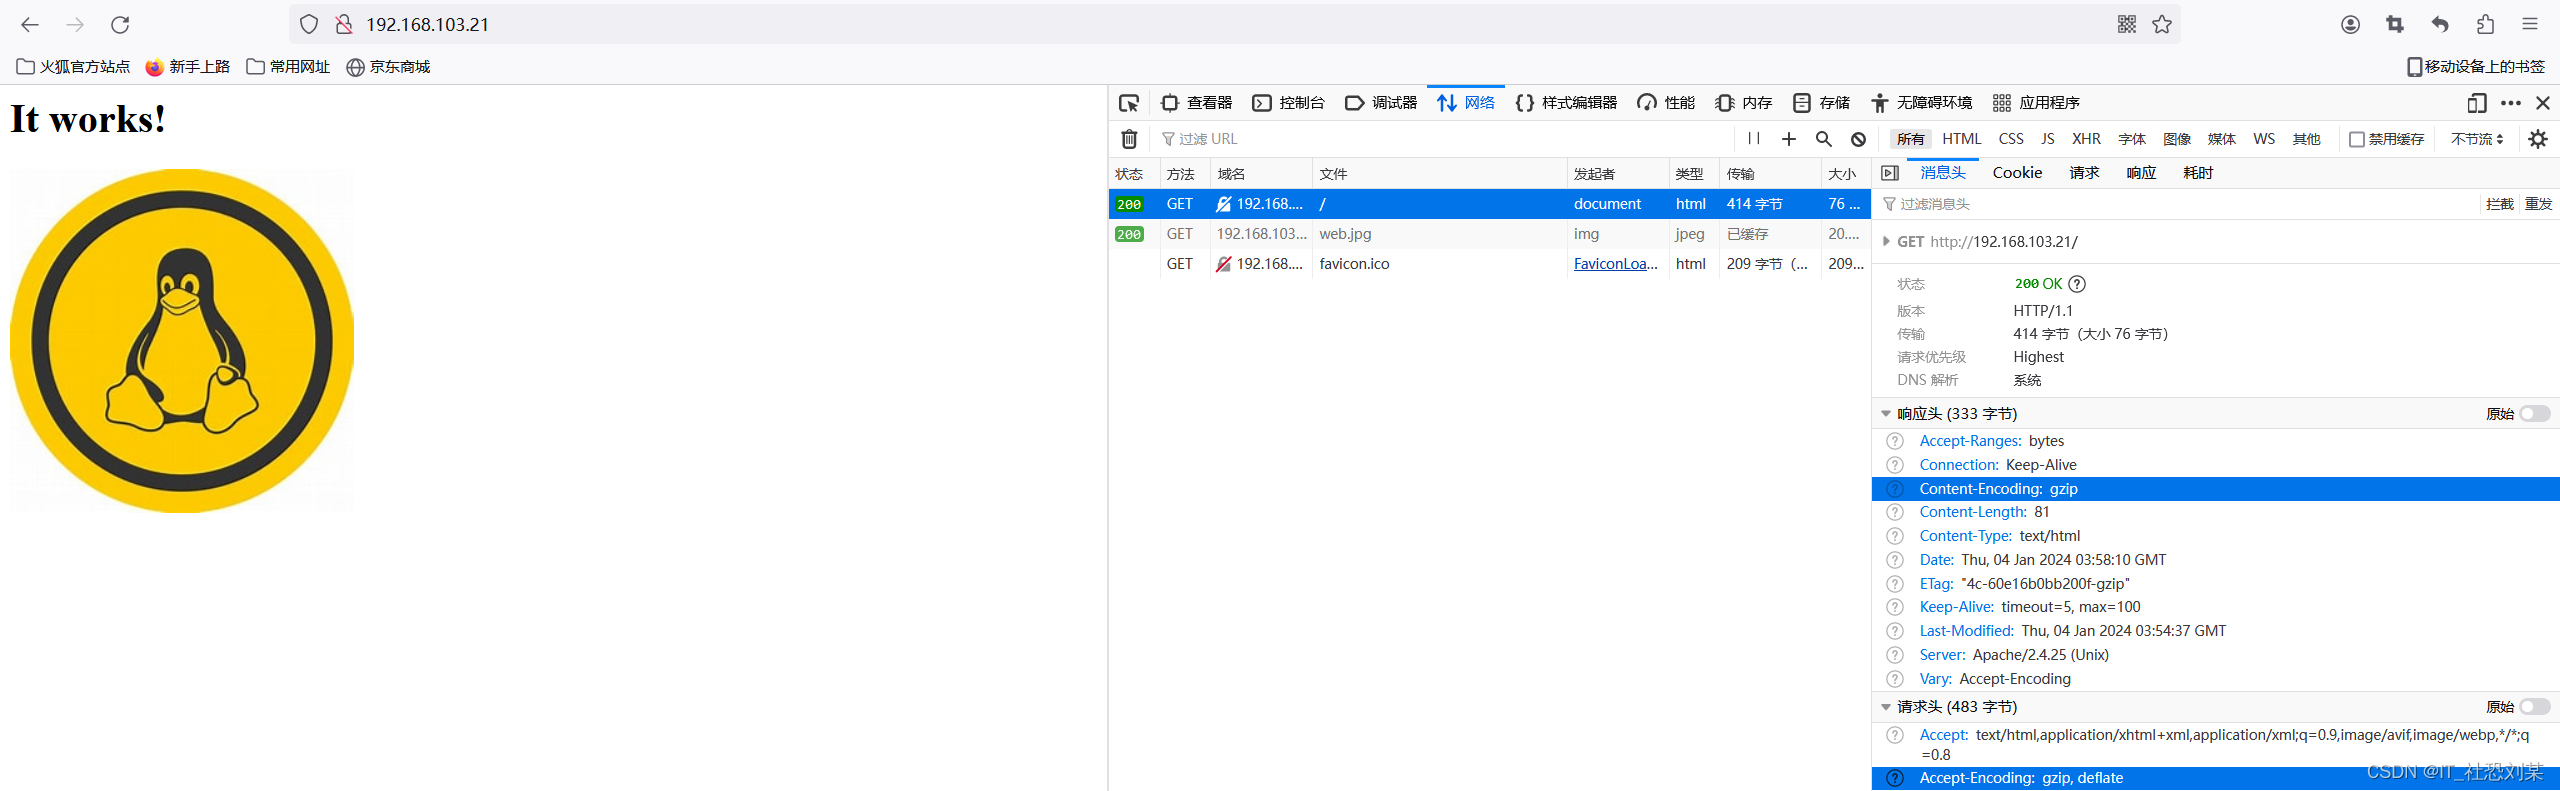The image size is (2560, 791).
Task: Expand the GET http://192.168.103.21/ URL row
Action: [1886, 241]
